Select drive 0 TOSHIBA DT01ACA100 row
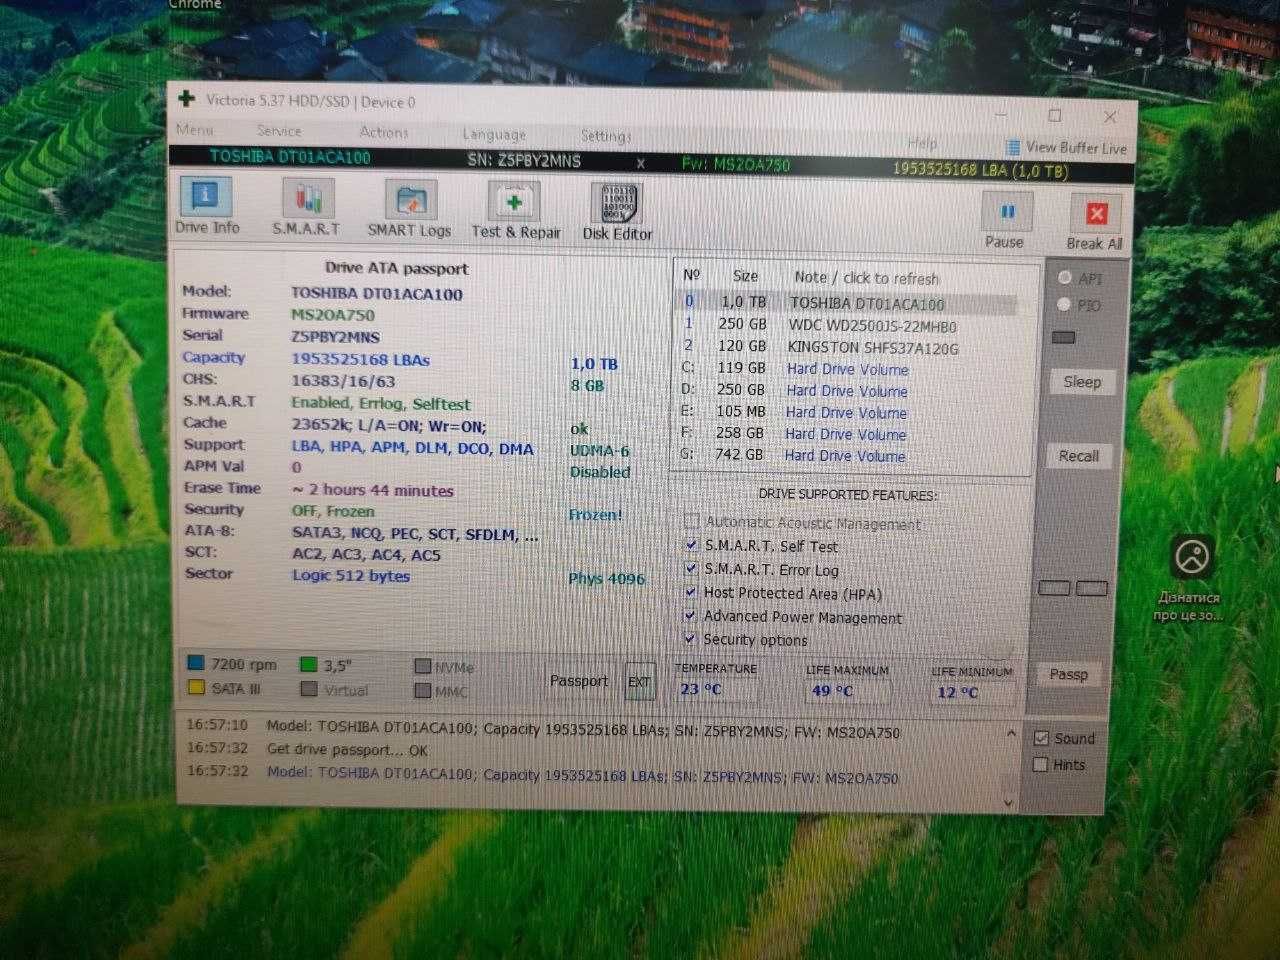 click(x=849, y=303)
